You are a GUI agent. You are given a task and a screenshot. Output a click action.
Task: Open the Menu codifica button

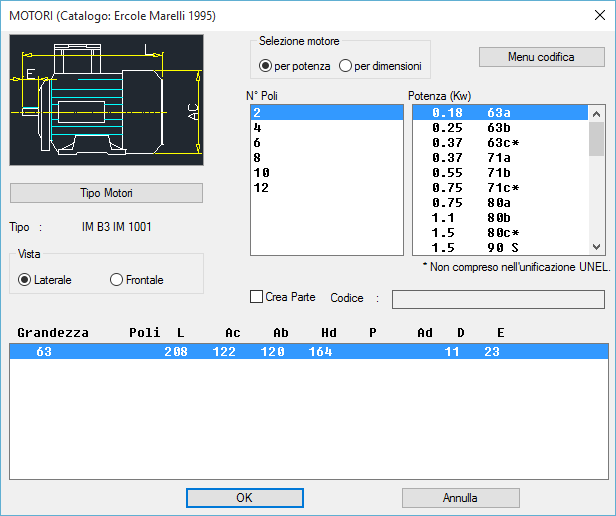541,57
